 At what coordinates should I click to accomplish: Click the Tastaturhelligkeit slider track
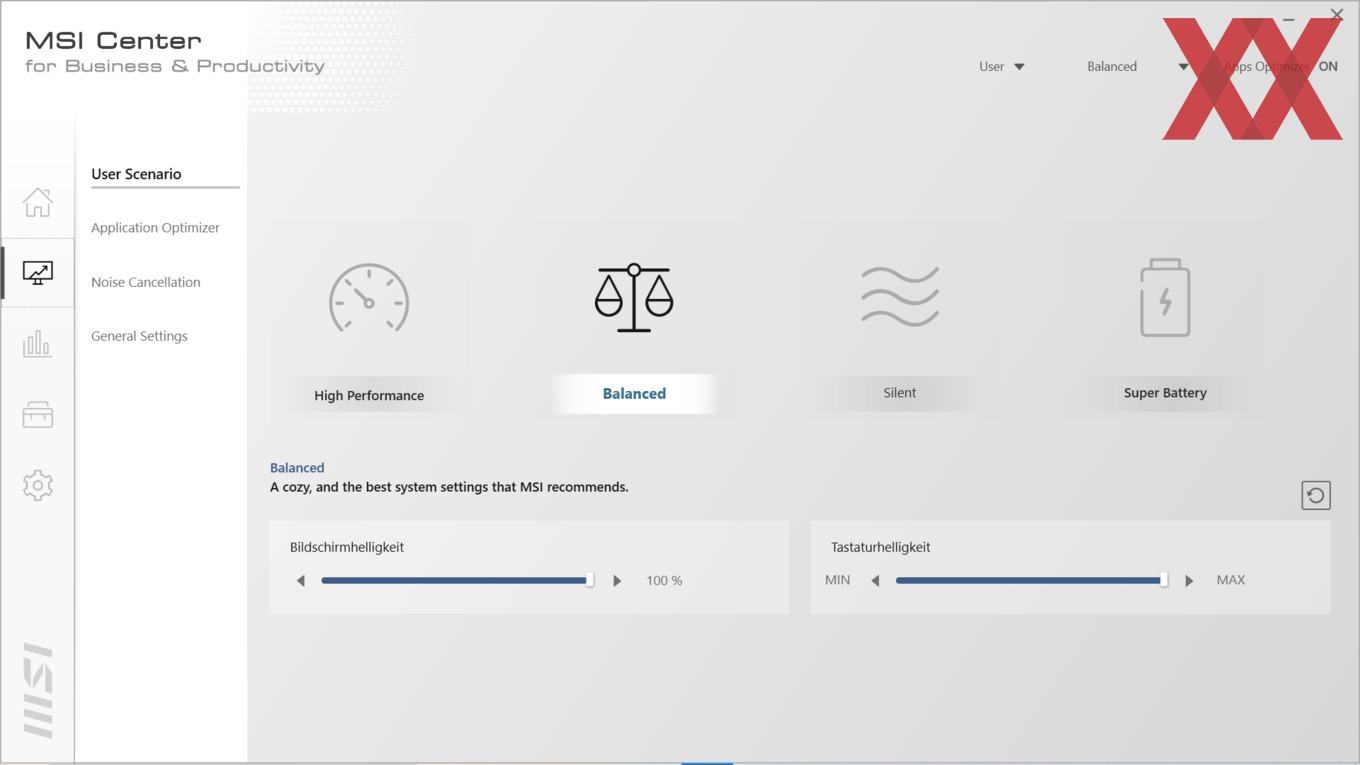coord(1032,580)
